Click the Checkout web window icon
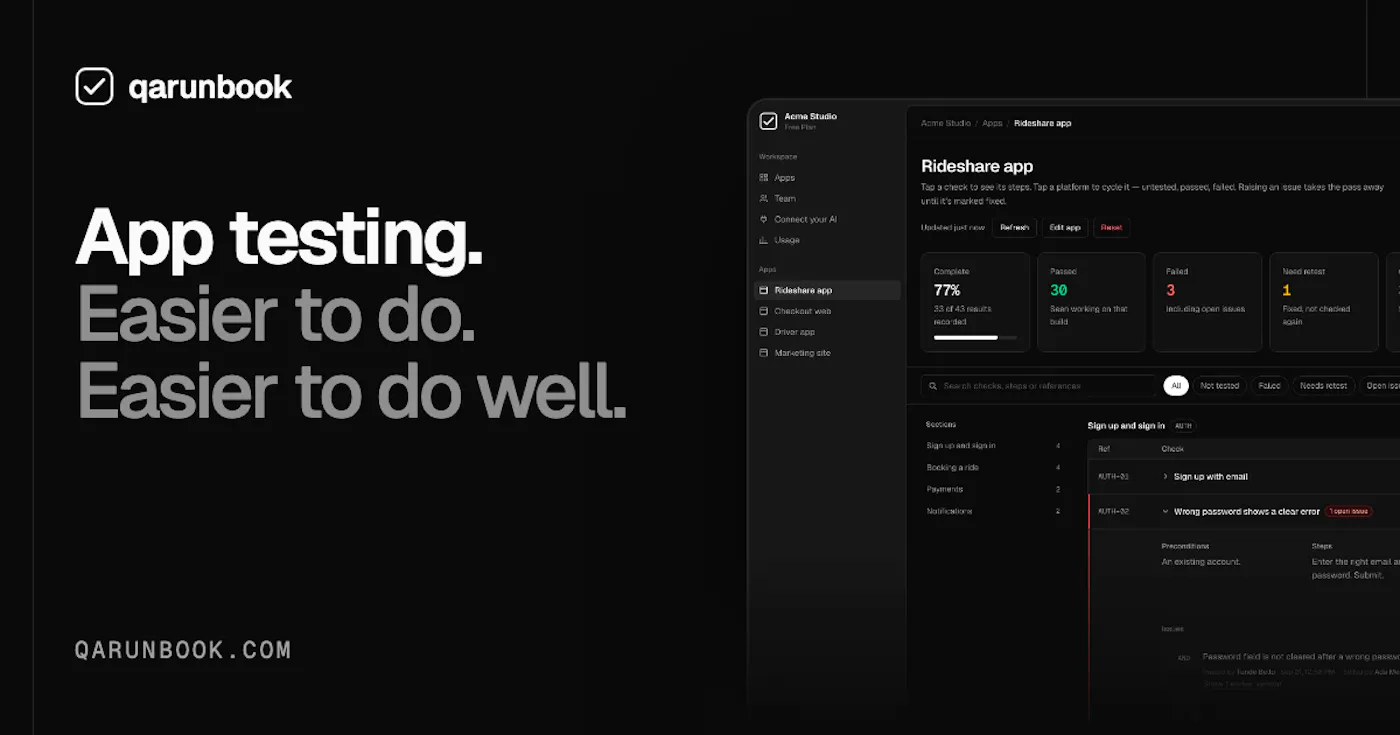This screenshot has height=735, width=1400. pos(764,311)
